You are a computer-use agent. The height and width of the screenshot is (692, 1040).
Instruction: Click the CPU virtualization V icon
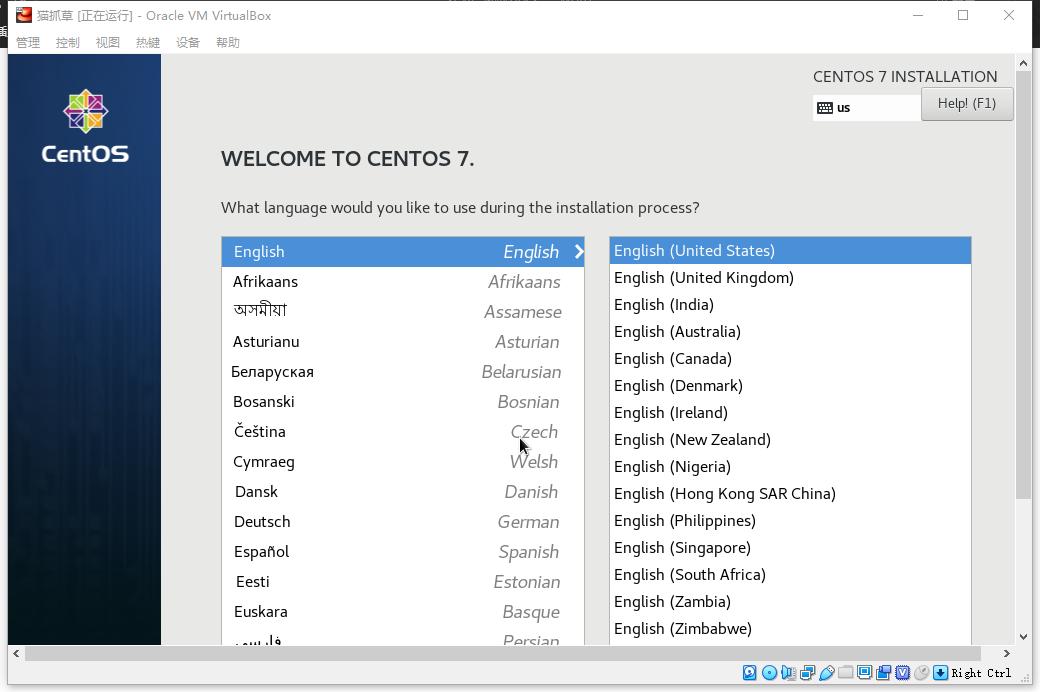click(903, 673)
